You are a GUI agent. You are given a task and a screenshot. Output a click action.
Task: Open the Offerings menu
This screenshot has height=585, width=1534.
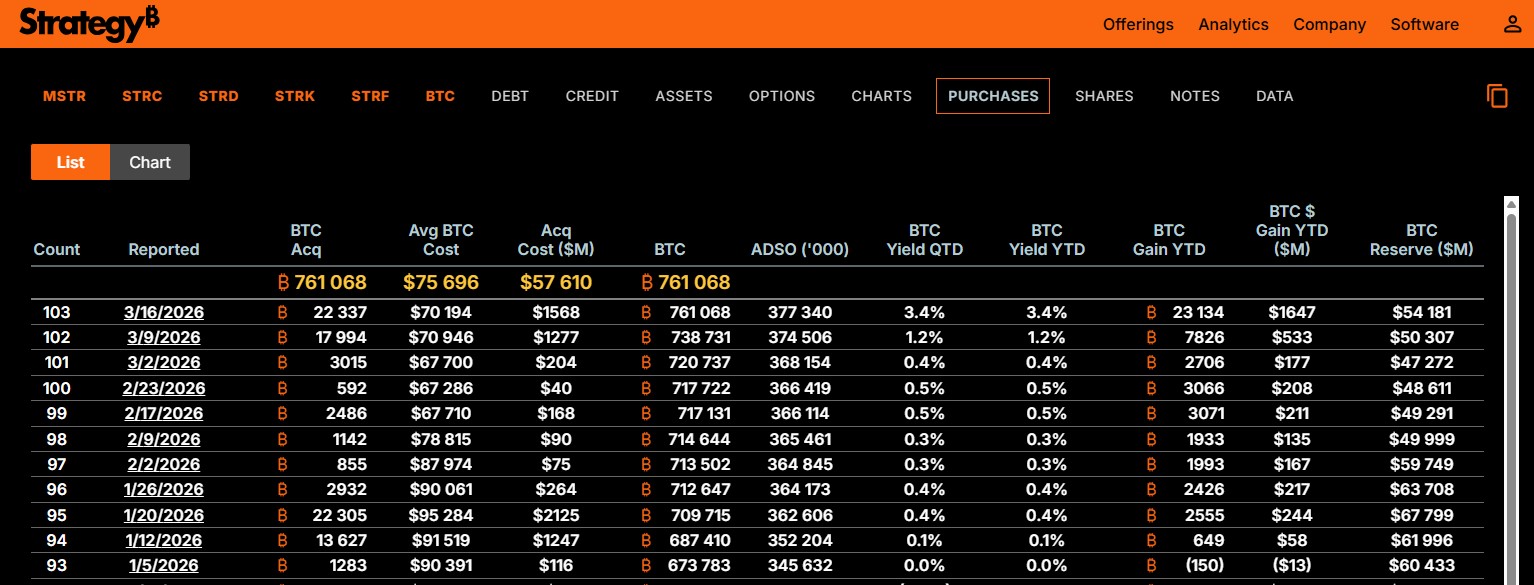[1138, 24]
